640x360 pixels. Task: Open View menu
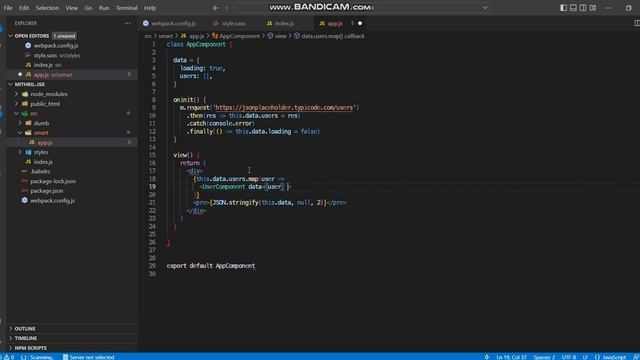pyautogui.click(x=71, y=8)
